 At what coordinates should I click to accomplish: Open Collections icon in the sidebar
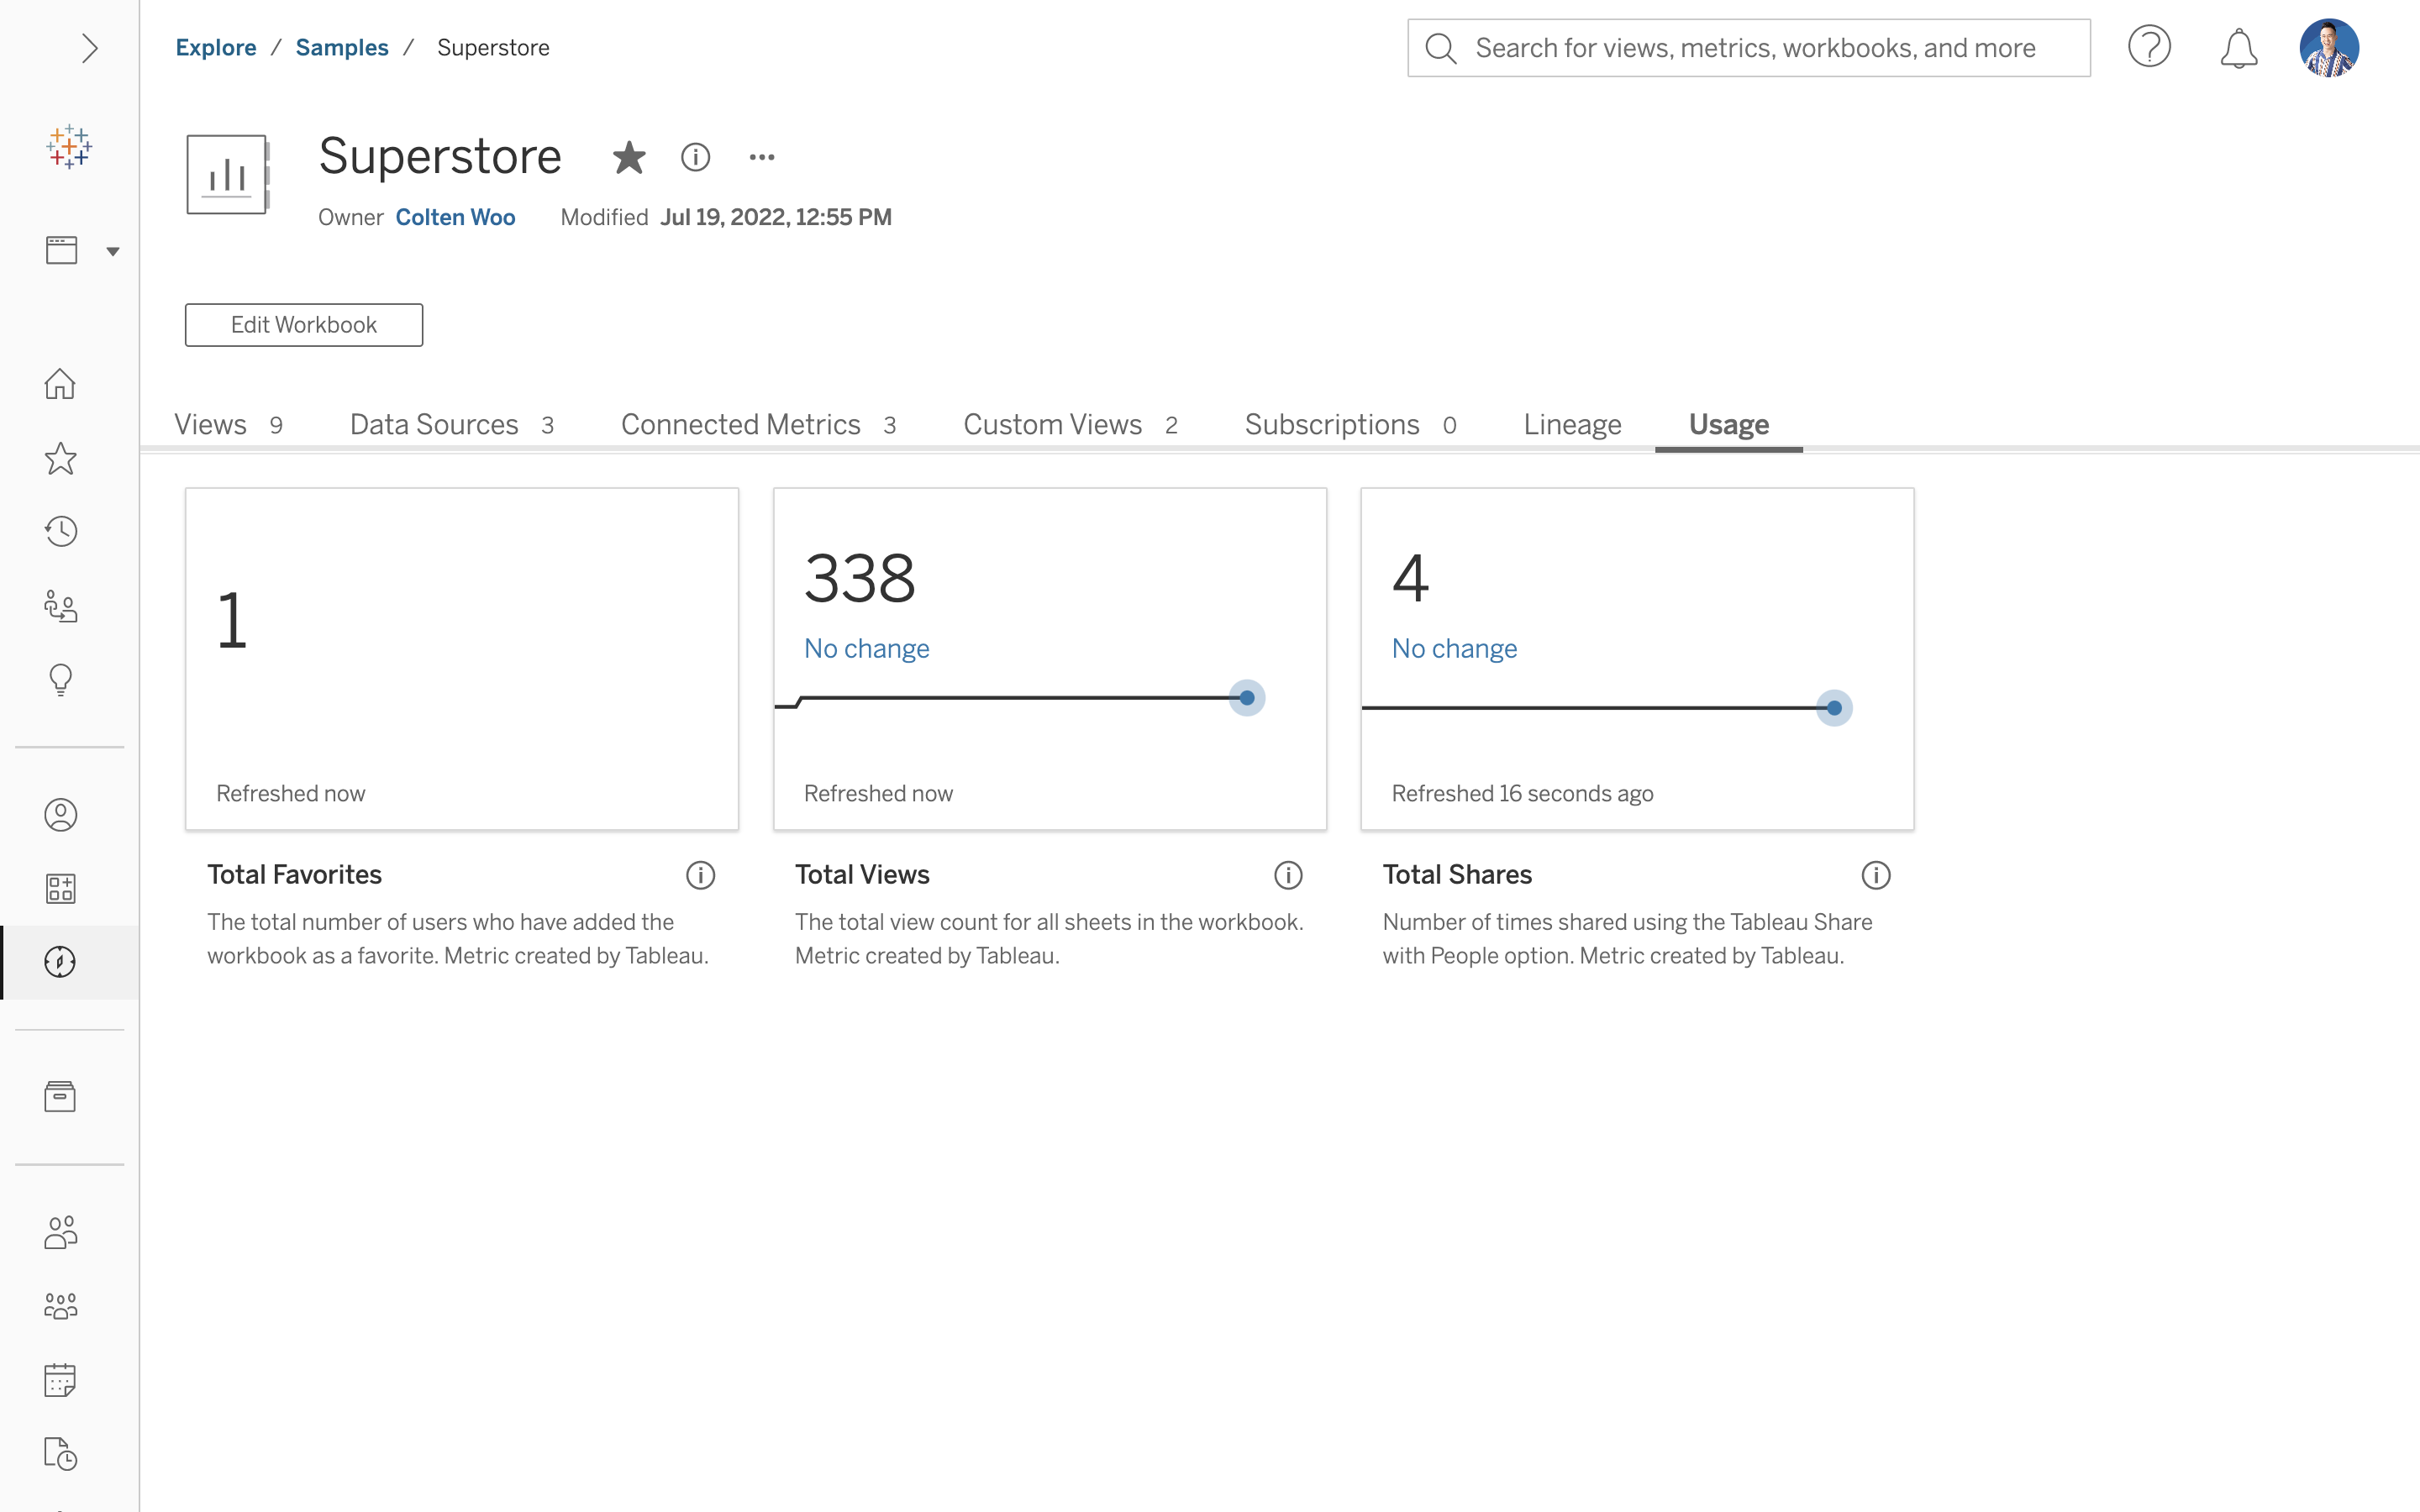[60, 888]
